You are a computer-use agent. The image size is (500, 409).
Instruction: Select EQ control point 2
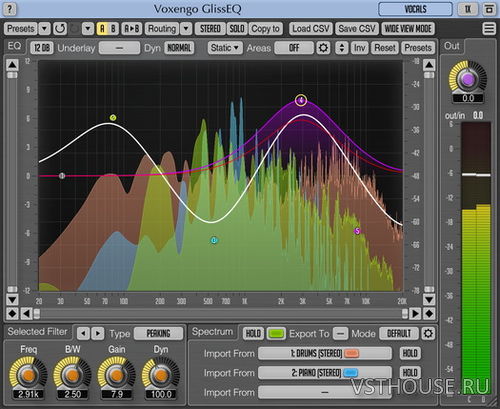[x=113, y=117]
